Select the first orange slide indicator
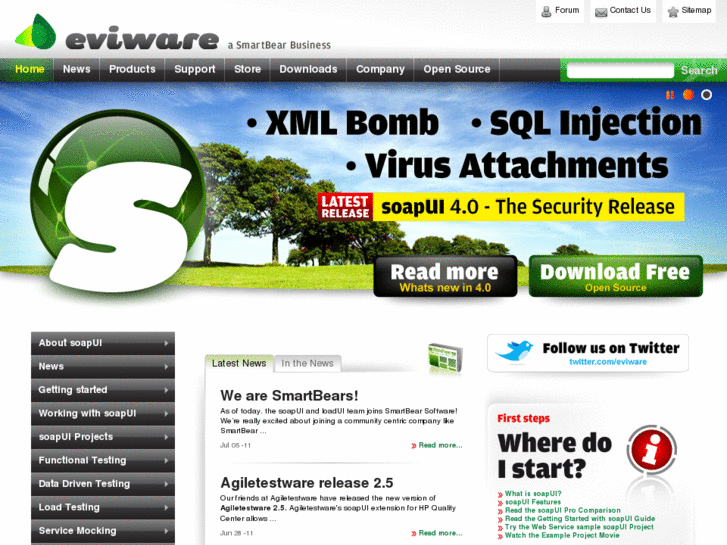The width and height of the screenshot is (727, 545). [688, 95]
